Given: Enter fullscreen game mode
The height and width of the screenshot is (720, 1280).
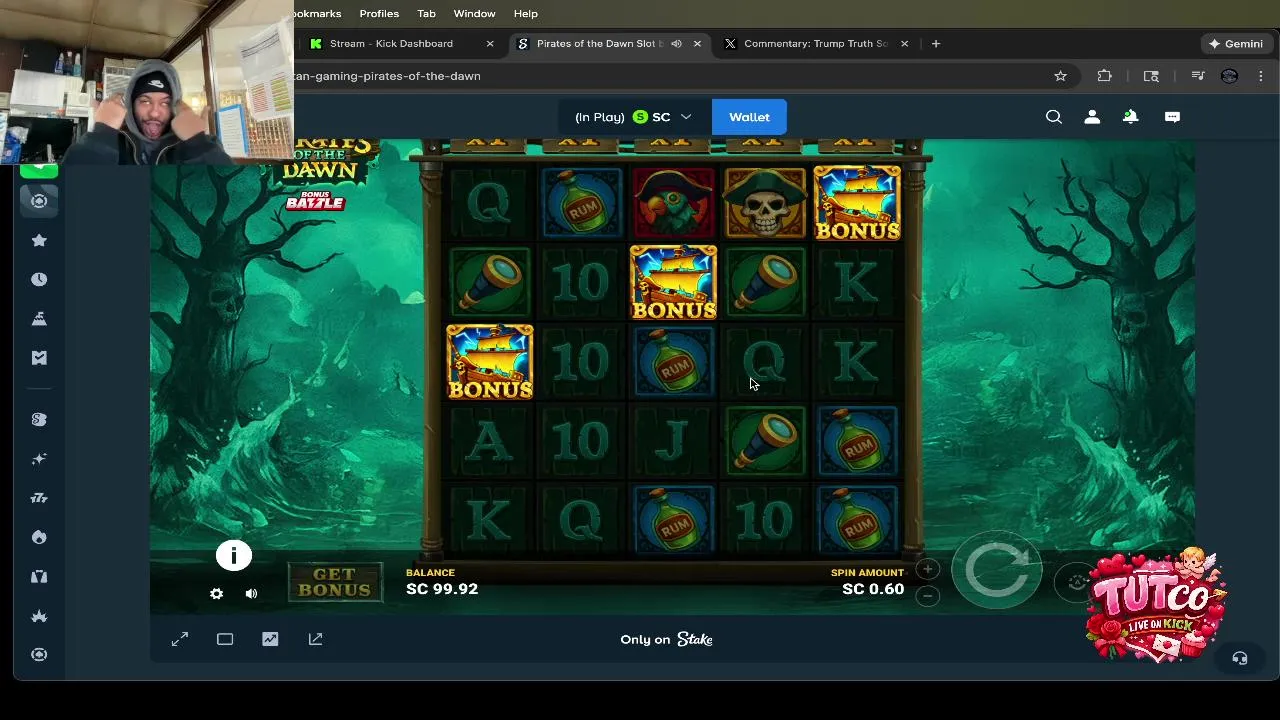Looking at the screenshot, I should [180, 639].
